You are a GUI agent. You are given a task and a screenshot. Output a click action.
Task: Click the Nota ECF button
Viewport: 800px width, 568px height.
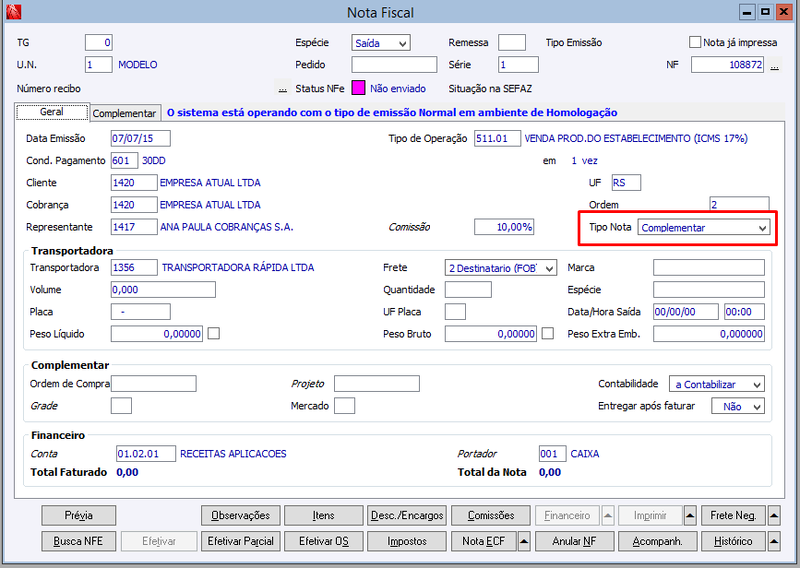[484, 541]
